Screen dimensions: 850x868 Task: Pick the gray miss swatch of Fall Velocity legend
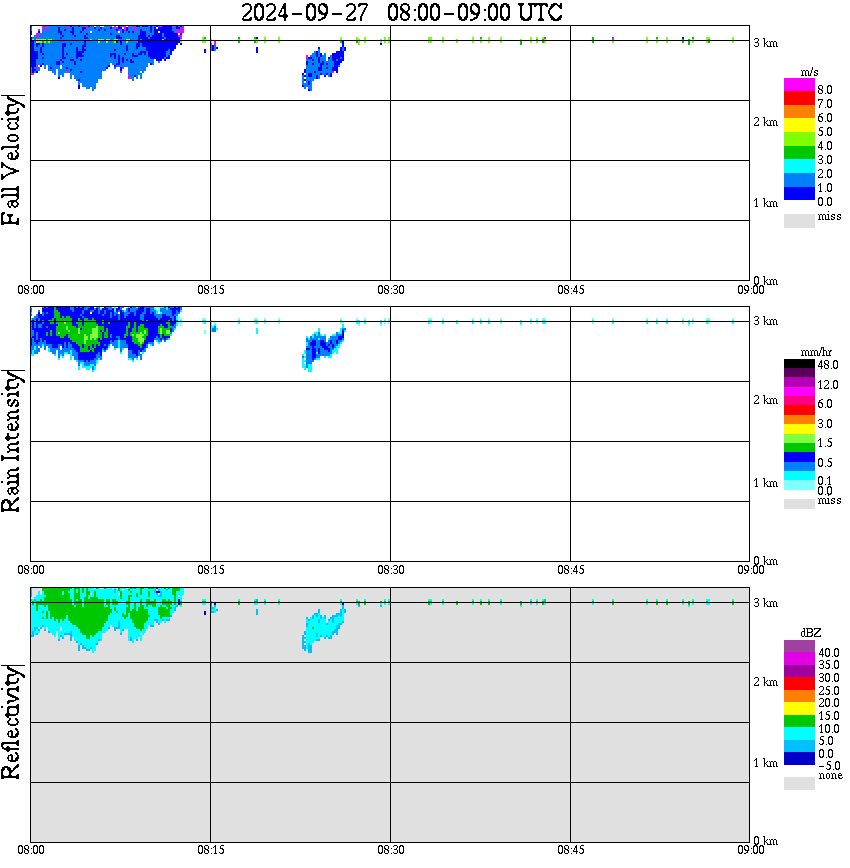(x=799, y=220)
